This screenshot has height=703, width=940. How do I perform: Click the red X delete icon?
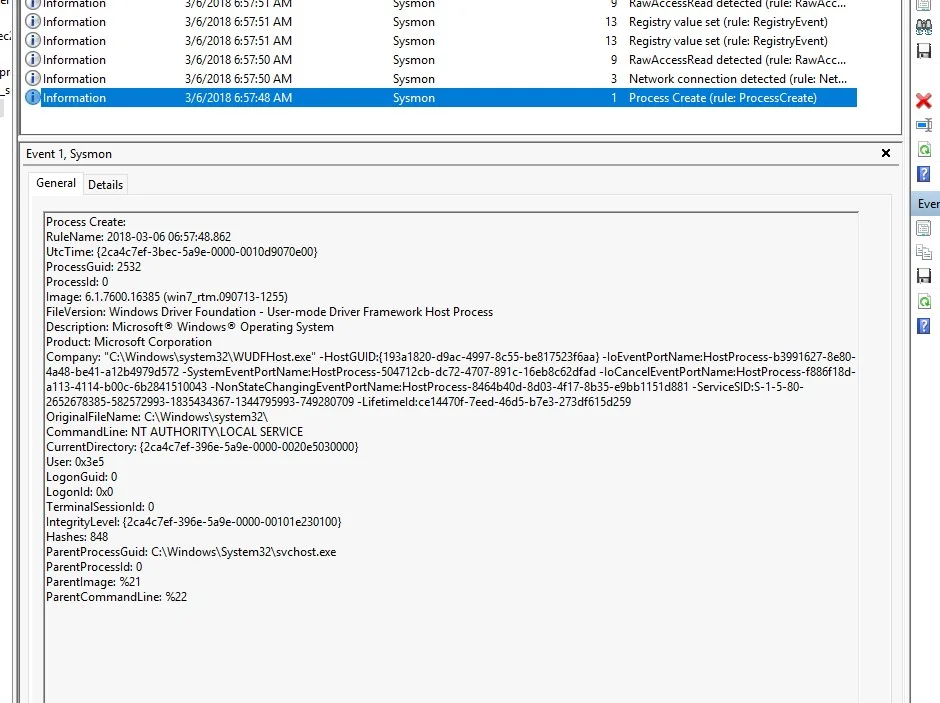(925, 101)
